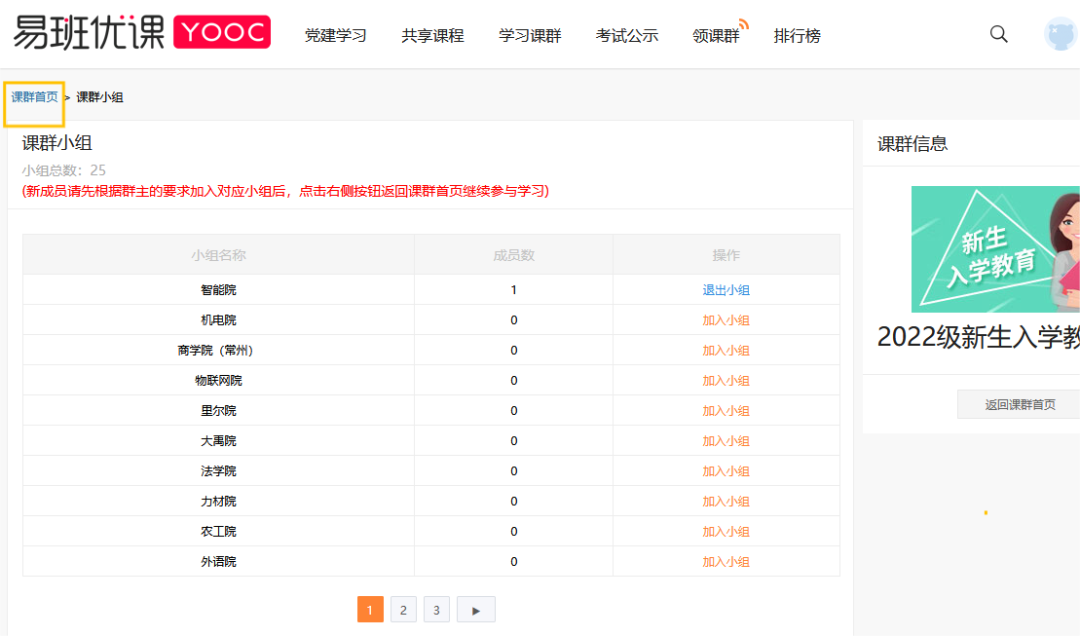This screenshot has width=1080, height=636.
Task: Open the search magnifier icon
Action: pyautogui.click(x=998, y=34)
